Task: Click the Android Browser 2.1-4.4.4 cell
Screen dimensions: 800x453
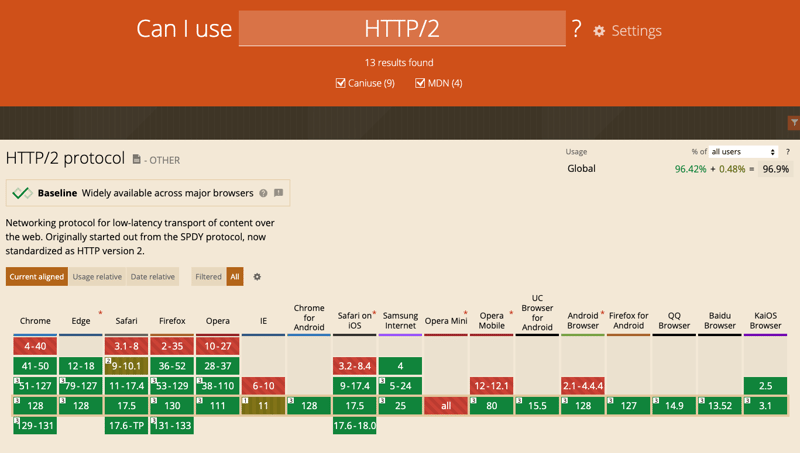Action: click(x=583, y=386)
